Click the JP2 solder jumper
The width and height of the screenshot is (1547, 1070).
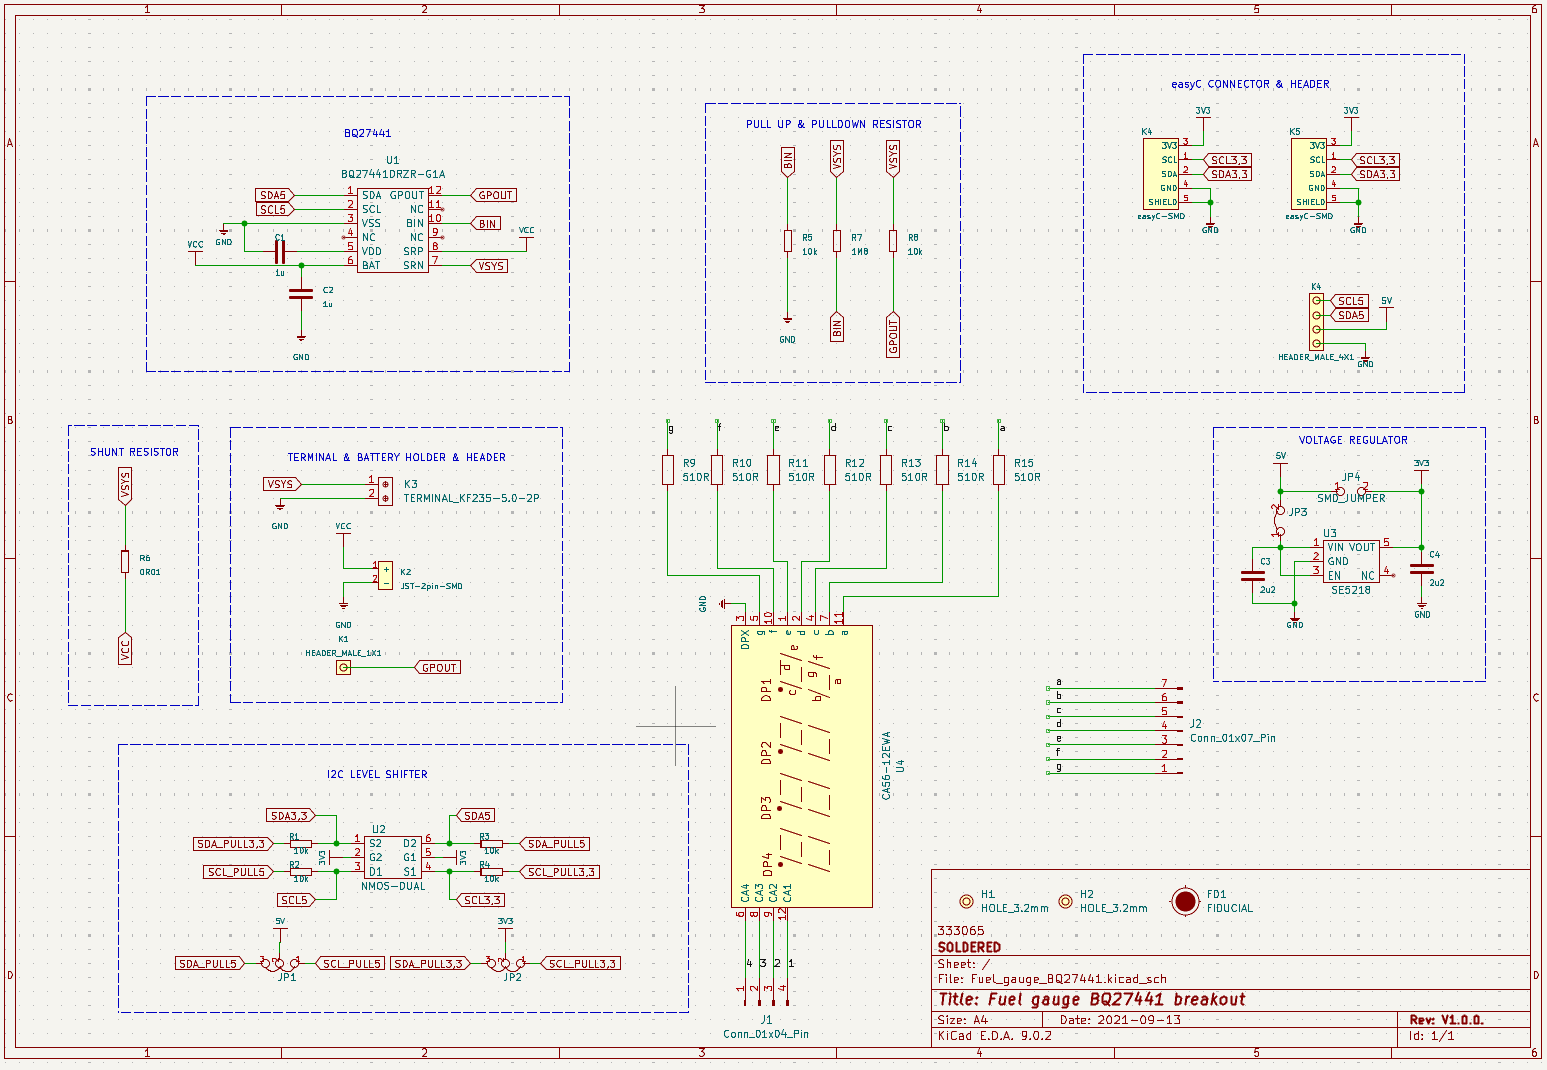pos(506,963)
